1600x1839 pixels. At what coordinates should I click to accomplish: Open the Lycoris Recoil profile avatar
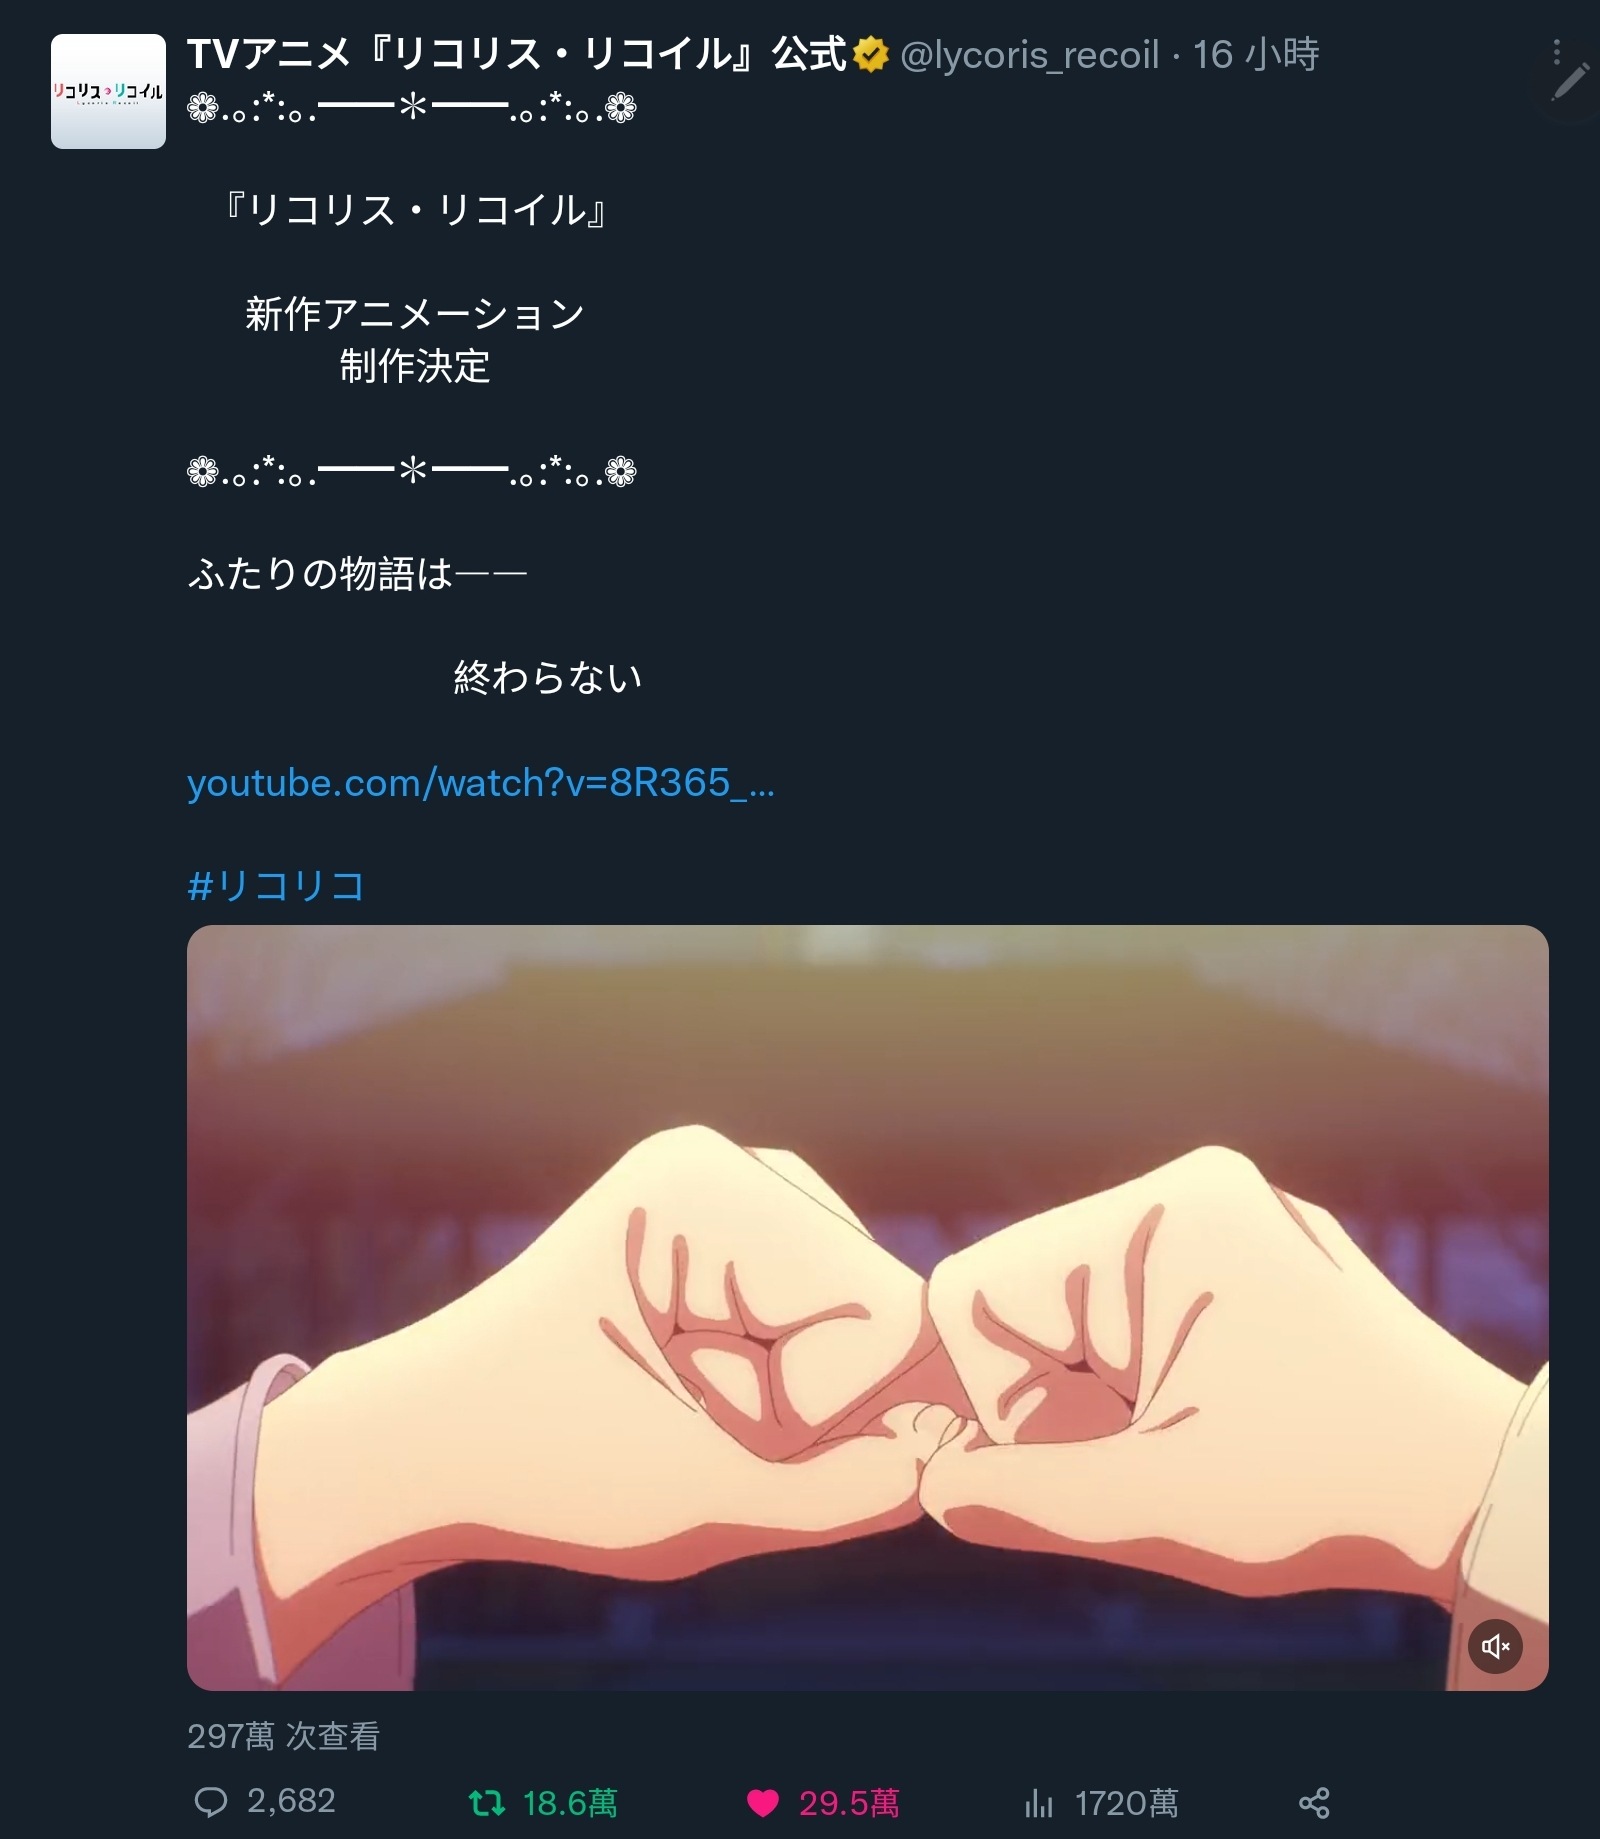click(108, 91)
